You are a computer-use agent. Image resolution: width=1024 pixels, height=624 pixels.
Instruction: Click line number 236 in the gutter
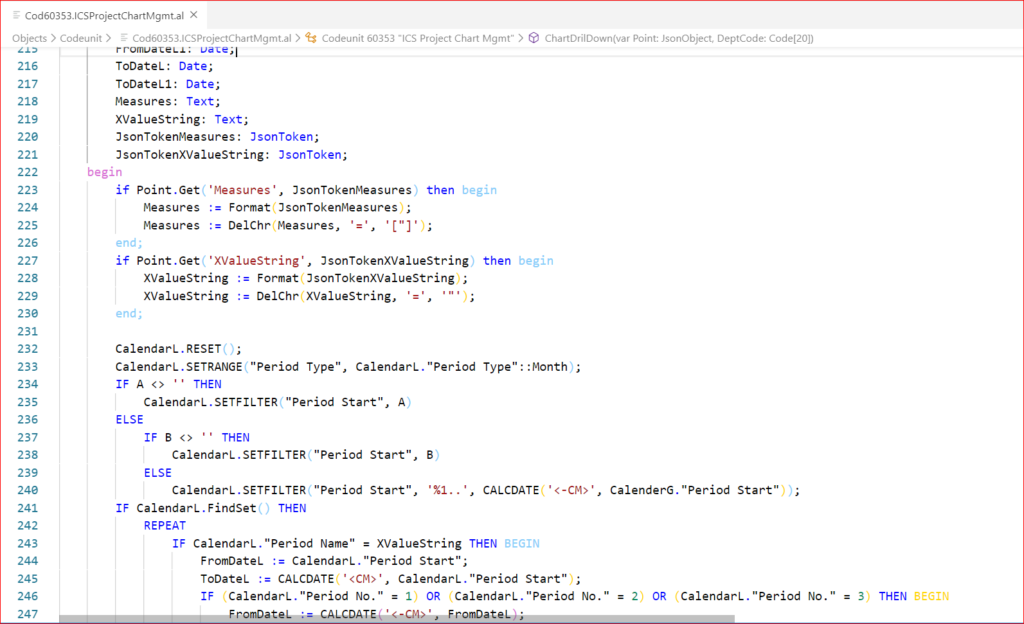tap(27, 419)
